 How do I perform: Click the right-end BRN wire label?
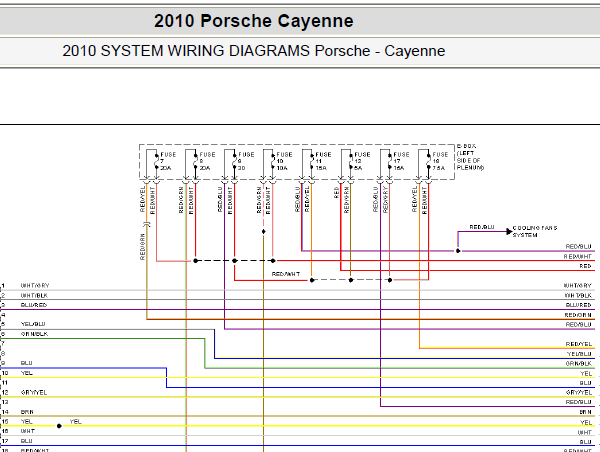[x=585, y=412]
